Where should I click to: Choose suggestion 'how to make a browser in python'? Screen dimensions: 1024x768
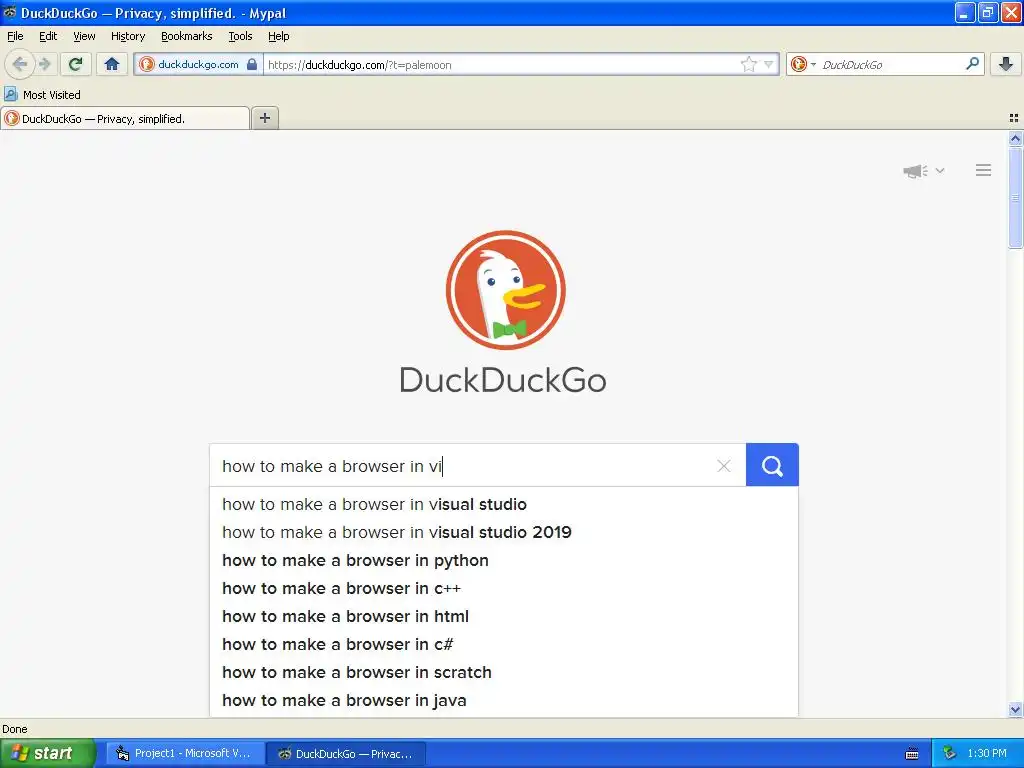tap(504, 560)
